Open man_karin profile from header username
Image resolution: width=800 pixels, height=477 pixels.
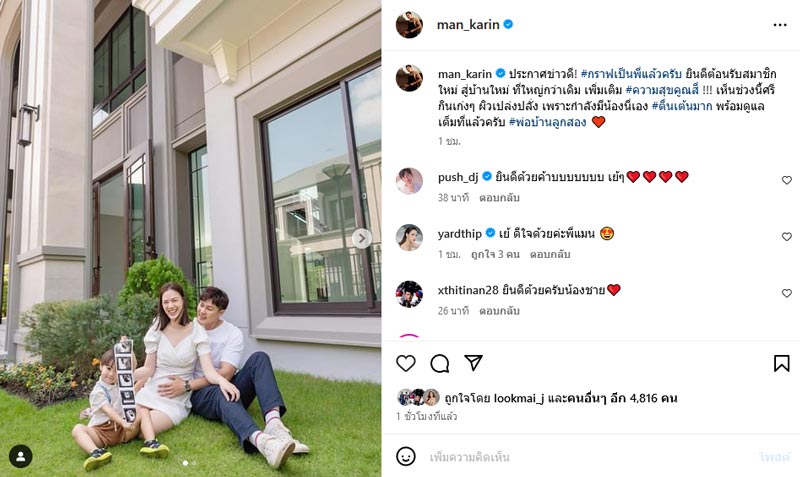pyautogui.click(x=468, y=24)
